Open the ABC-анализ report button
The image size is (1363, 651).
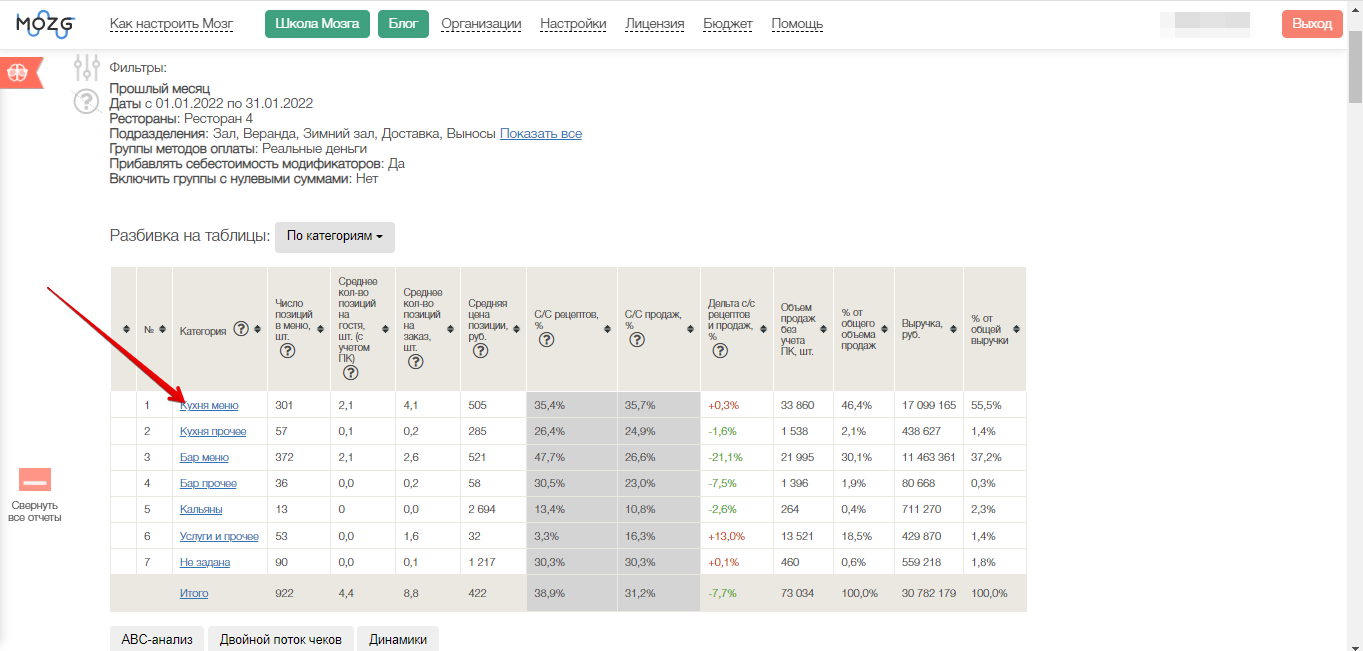(157, 640)
